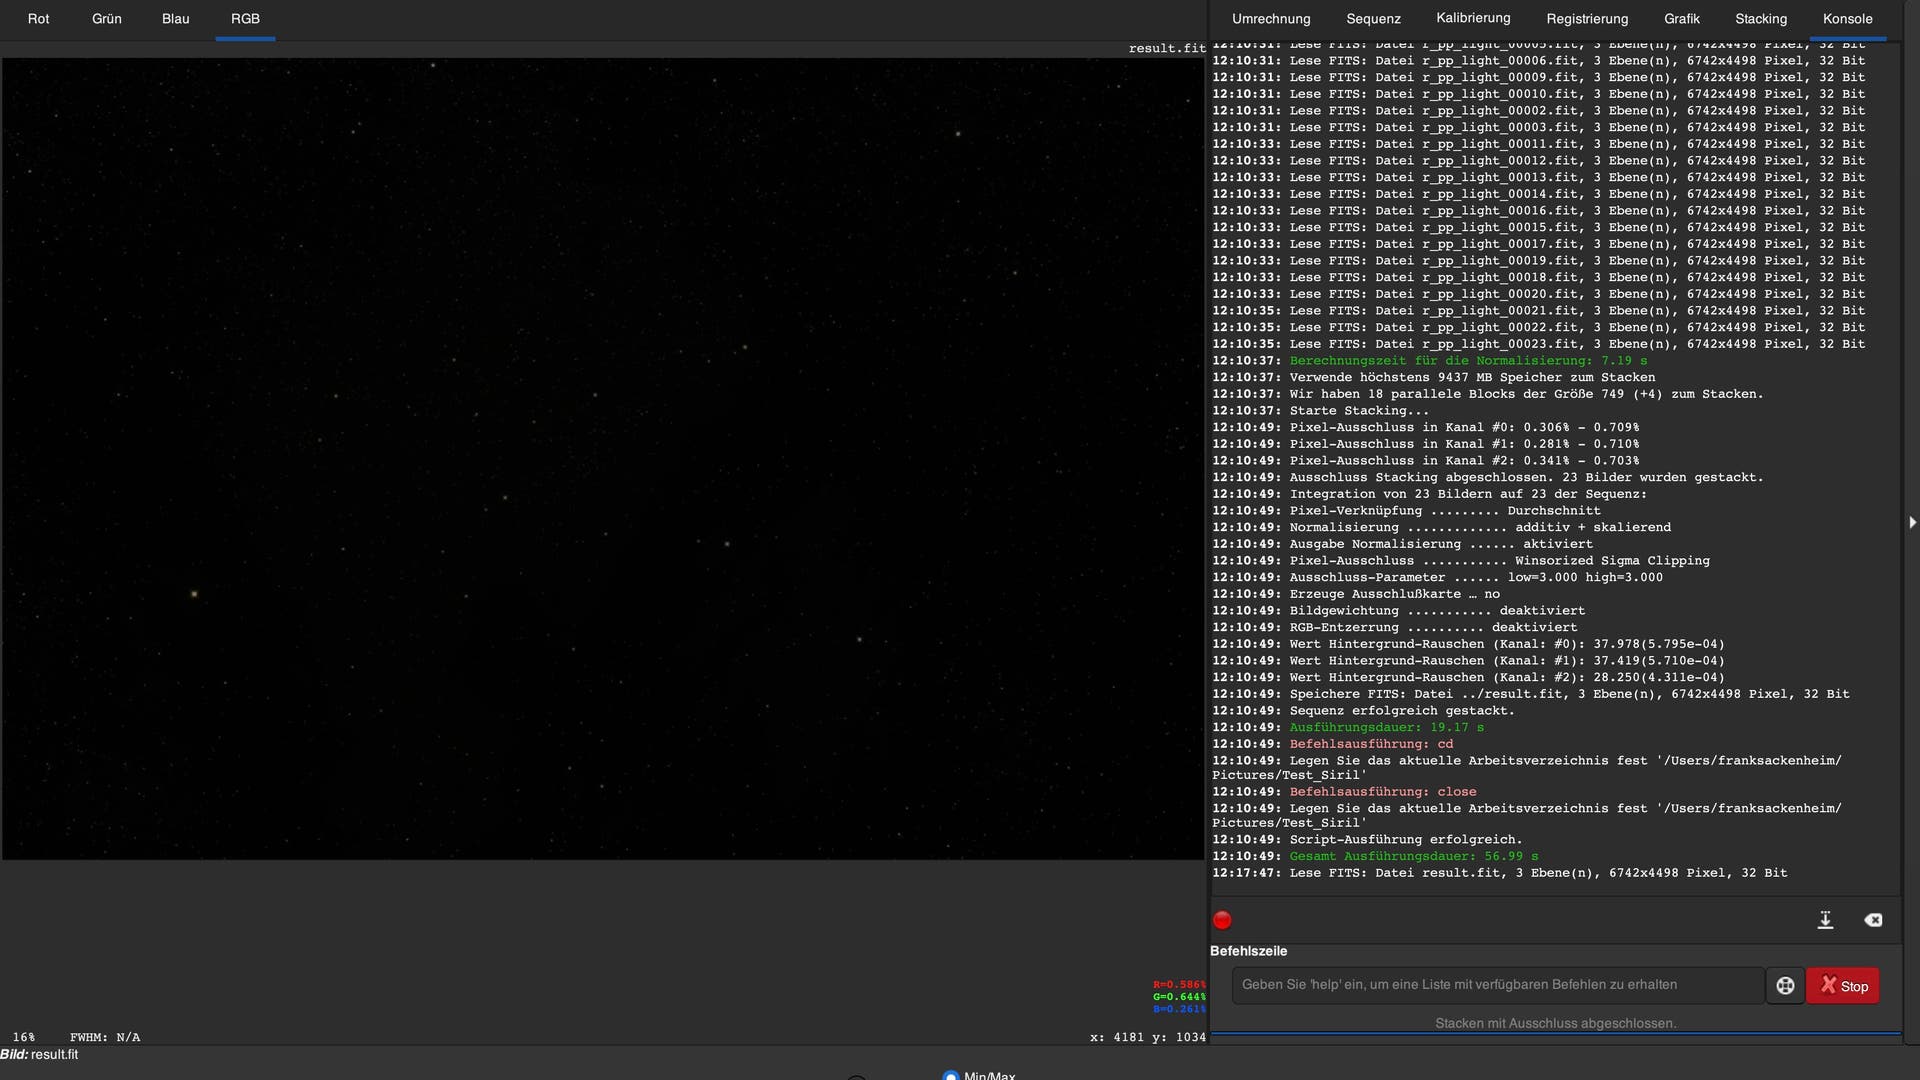Open the Konsole panel

pyautogui.click(x=1847, y=20)
